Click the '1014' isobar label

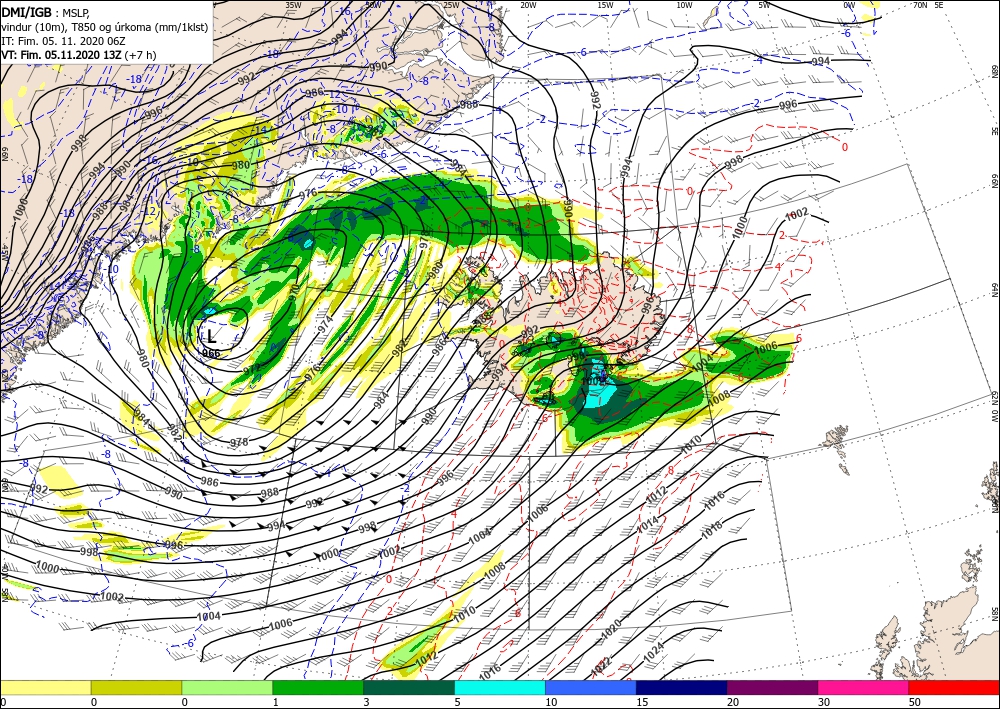[648, 525]
